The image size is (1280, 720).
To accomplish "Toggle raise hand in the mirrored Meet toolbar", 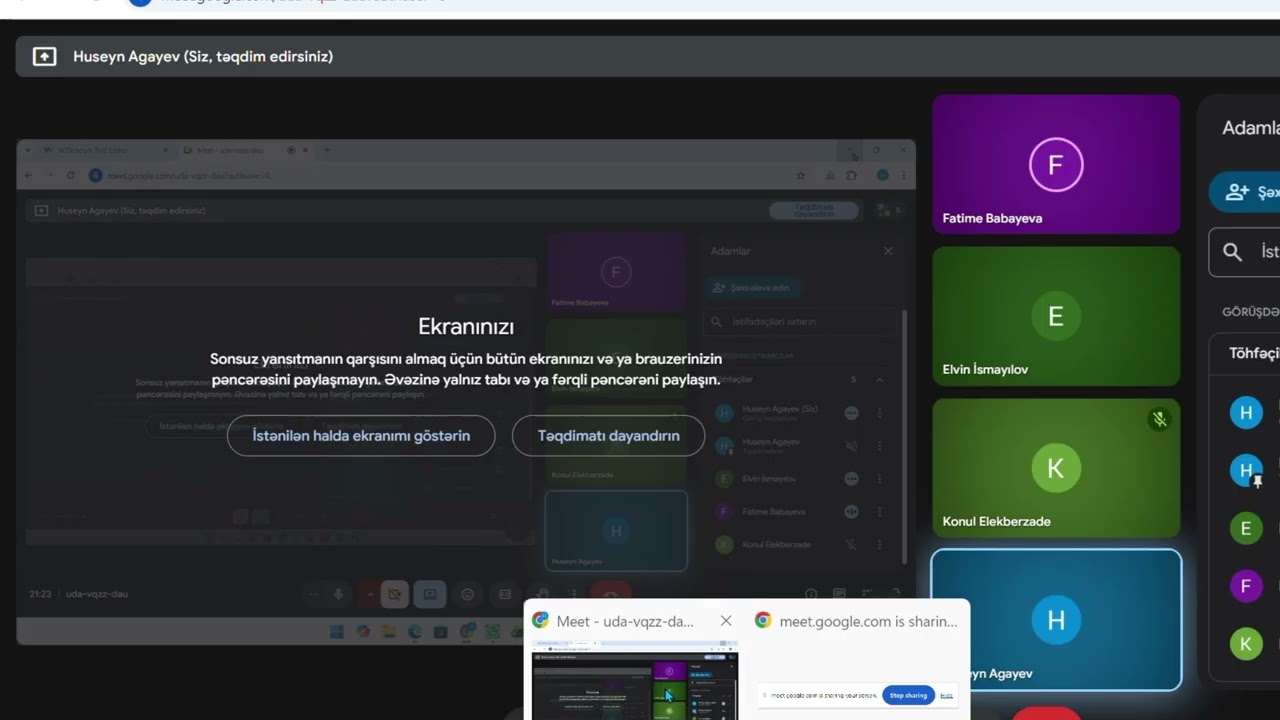I will point(542,594).
